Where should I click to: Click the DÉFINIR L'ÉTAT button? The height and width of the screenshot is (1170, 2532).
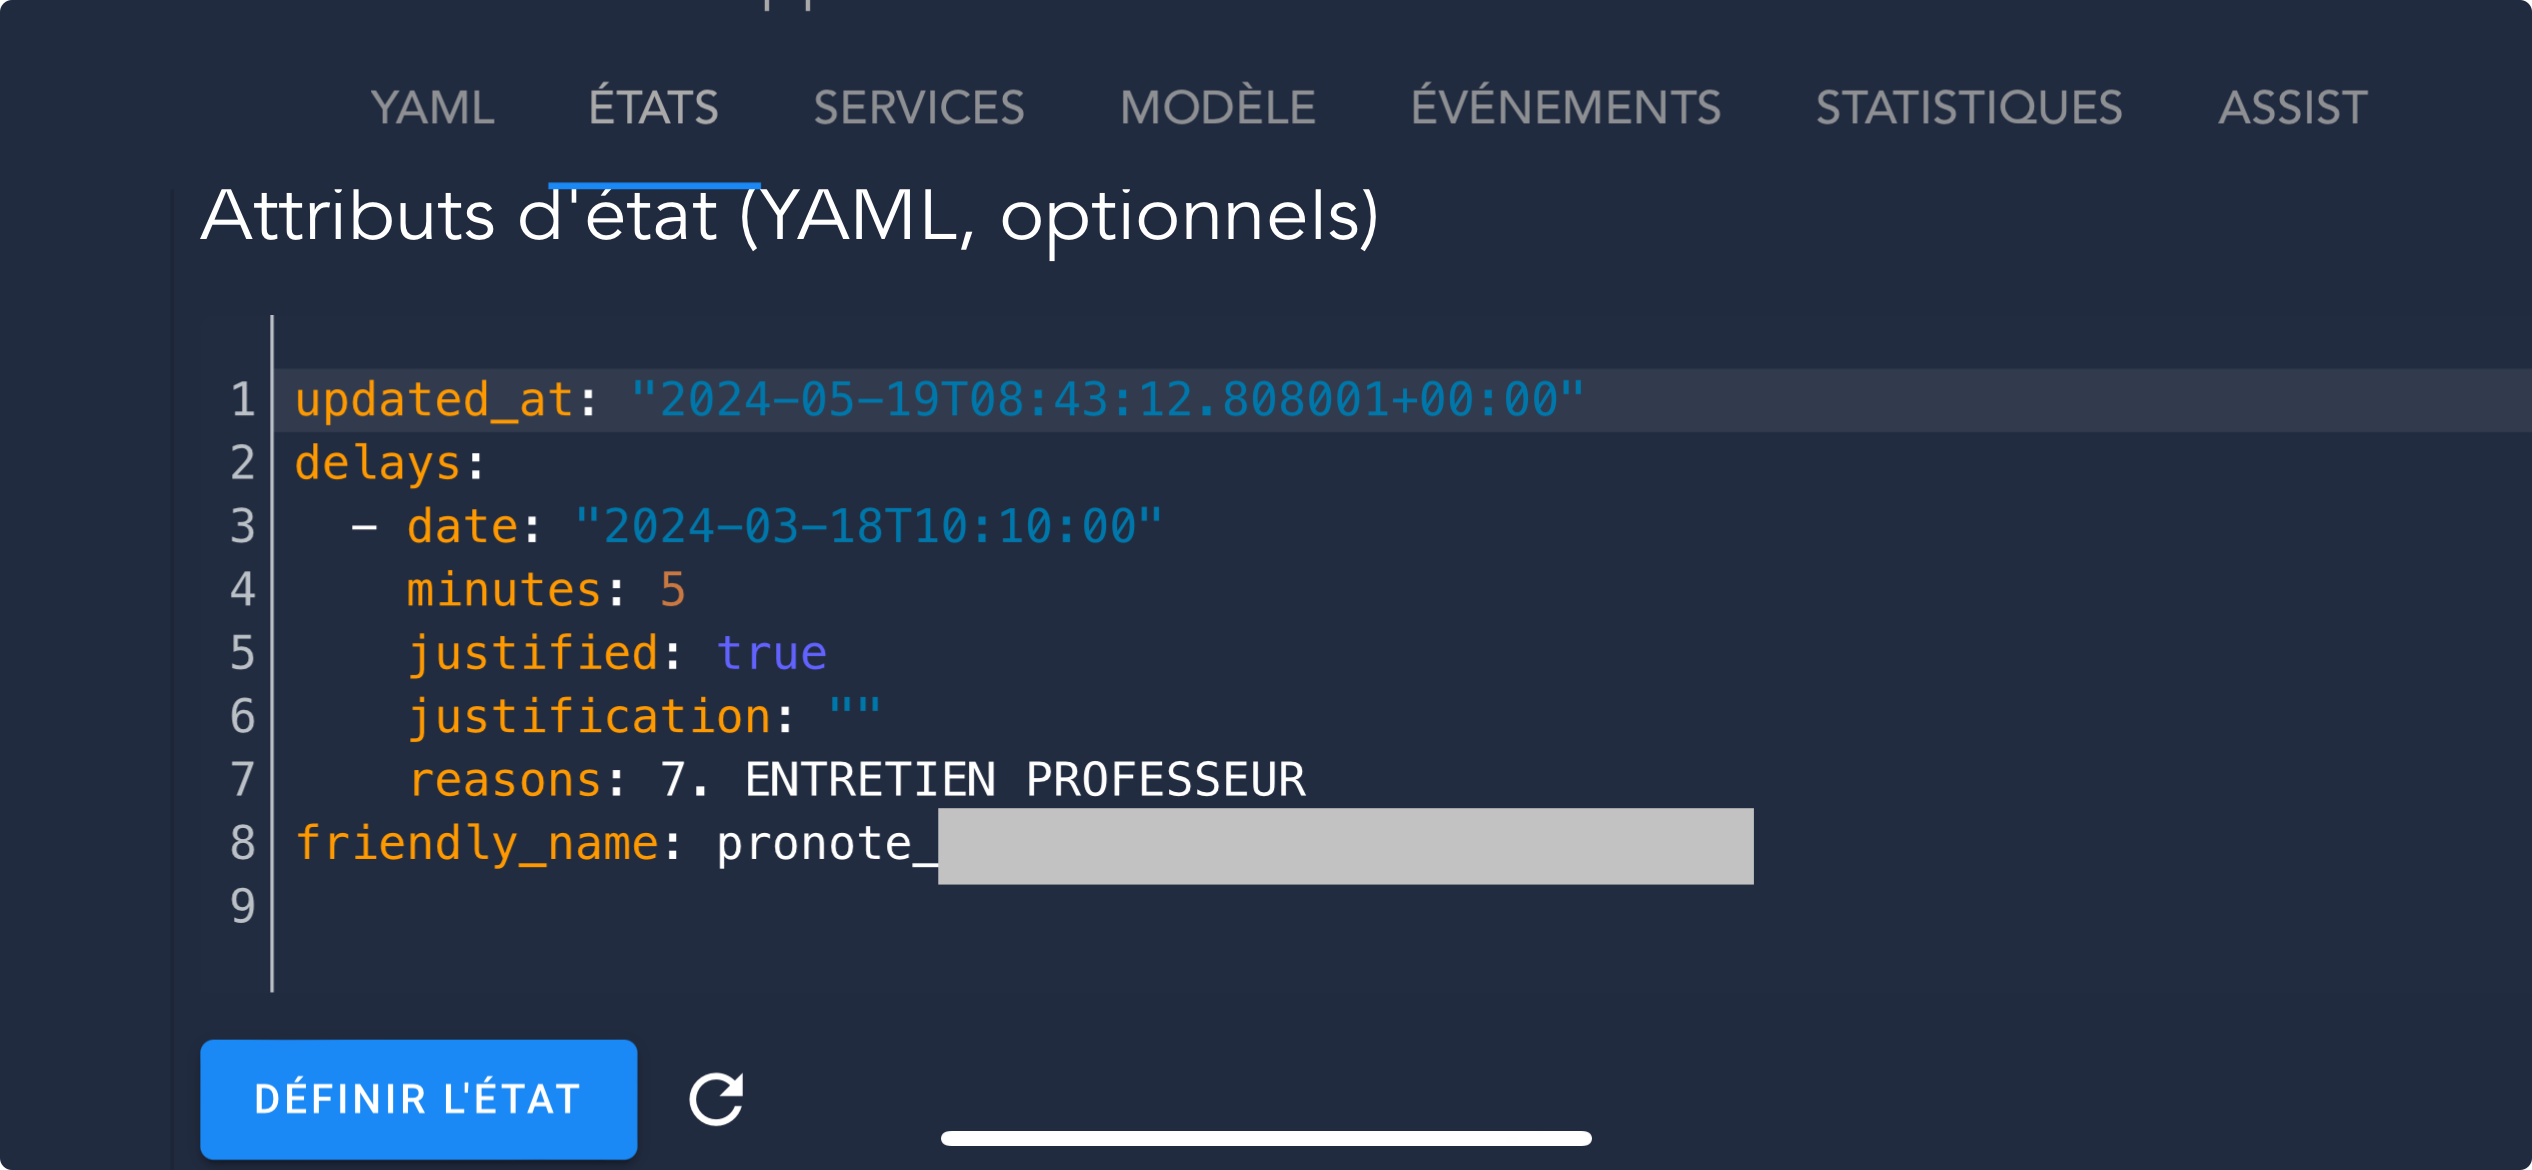point(418,1099)
